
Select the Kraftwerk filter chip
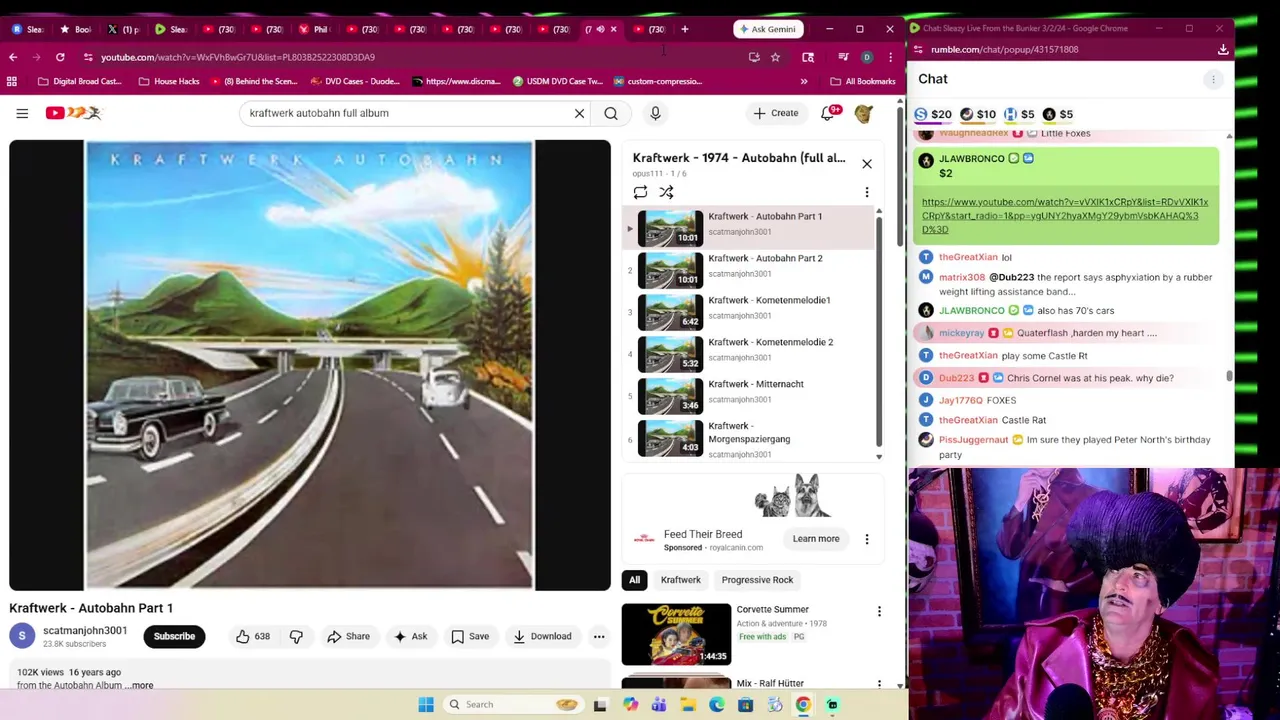pyautogui.click(x=681, y=580)
